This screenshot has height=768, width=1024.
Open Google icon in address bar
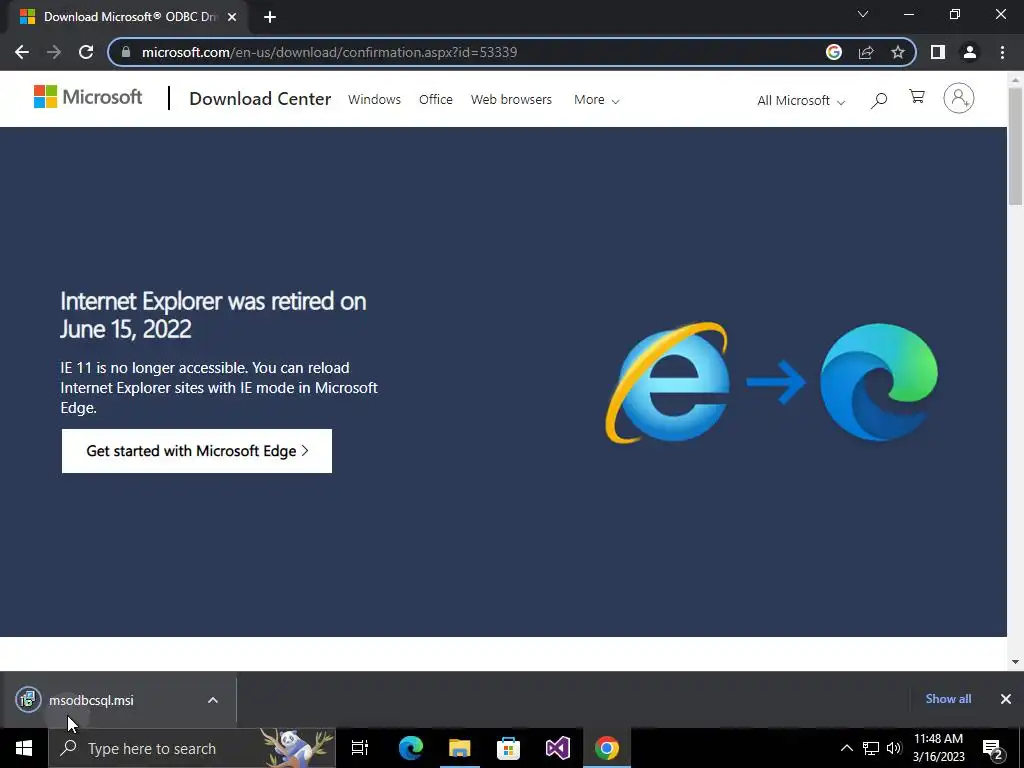coord(834,52)
